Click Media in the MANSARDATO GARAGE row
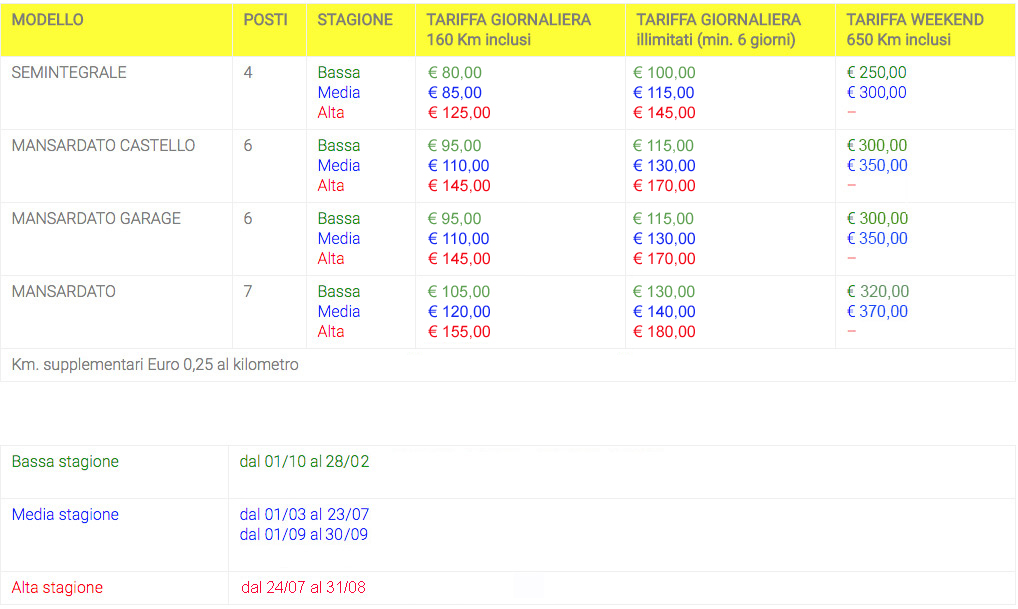The width and height of the screenshot is (1018, 609). tap(339, 239)
